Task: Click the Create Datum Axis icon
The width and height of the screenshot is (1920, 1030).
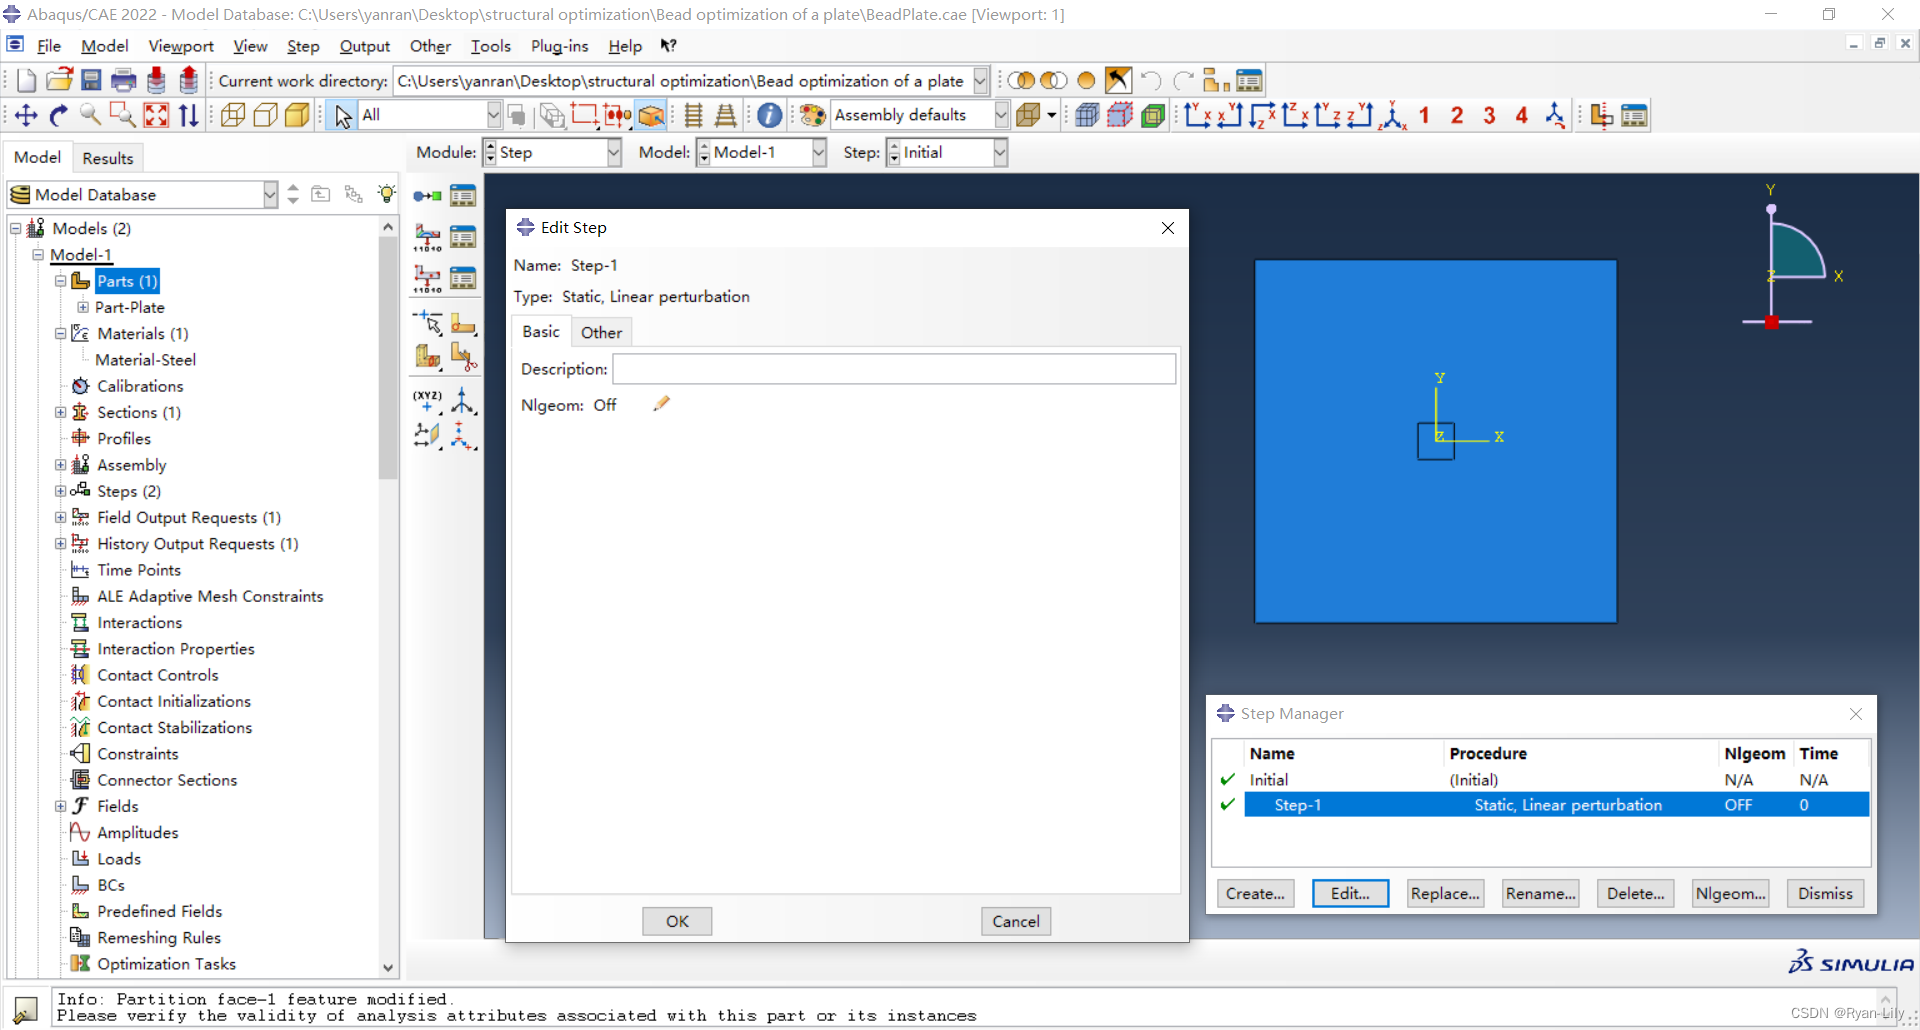Action: (x=463, y=401)
